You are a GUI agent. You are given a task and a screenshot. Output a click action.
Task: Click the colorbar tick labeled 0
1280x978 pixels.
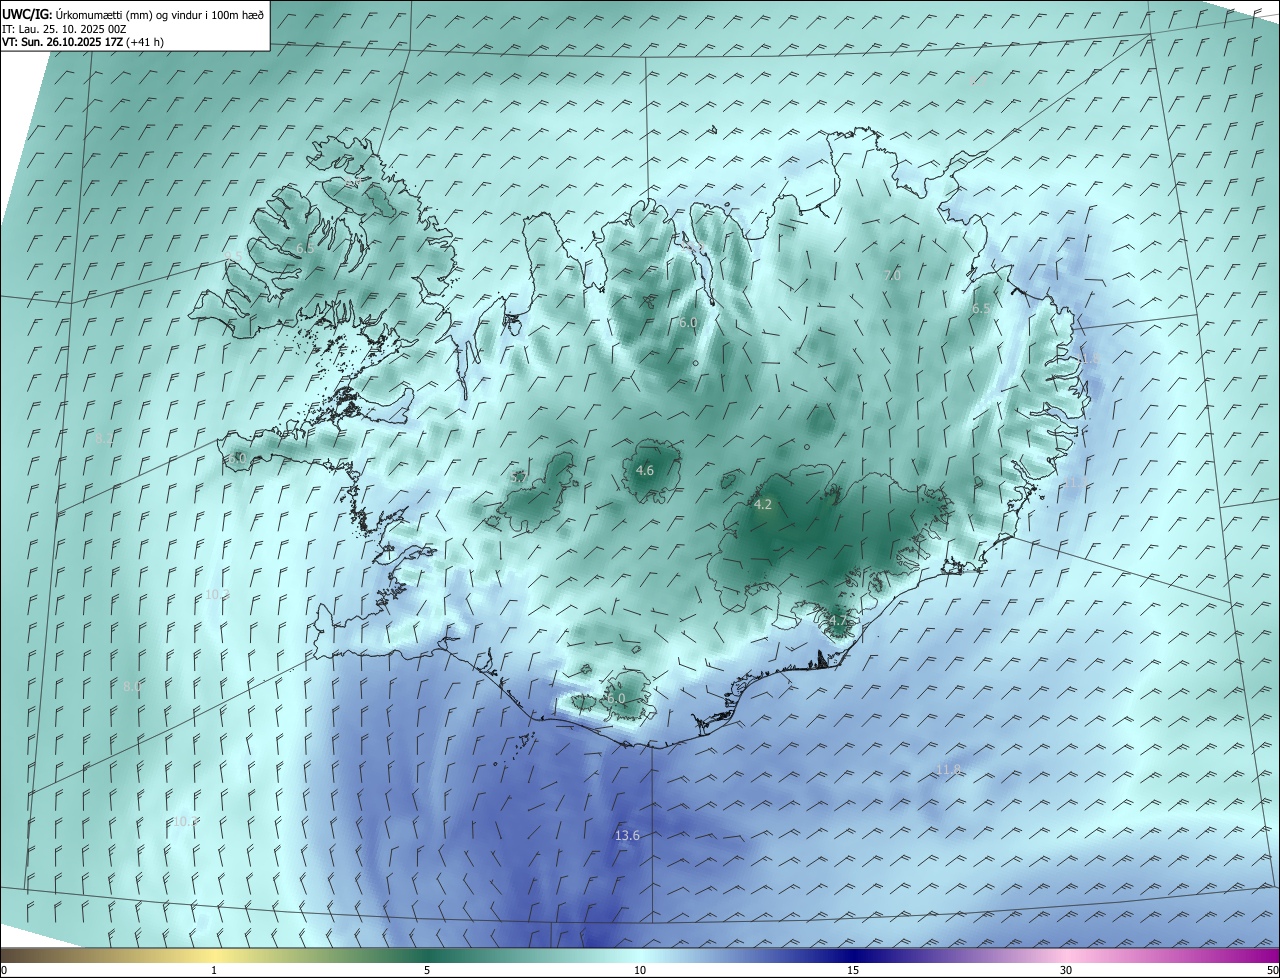click(4, 970)
